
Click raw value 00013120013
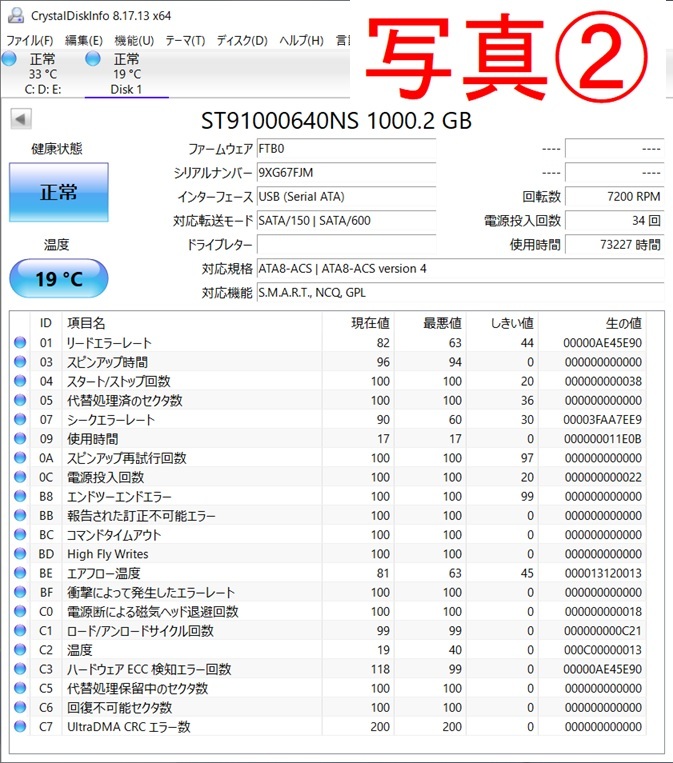click(603, 573)
